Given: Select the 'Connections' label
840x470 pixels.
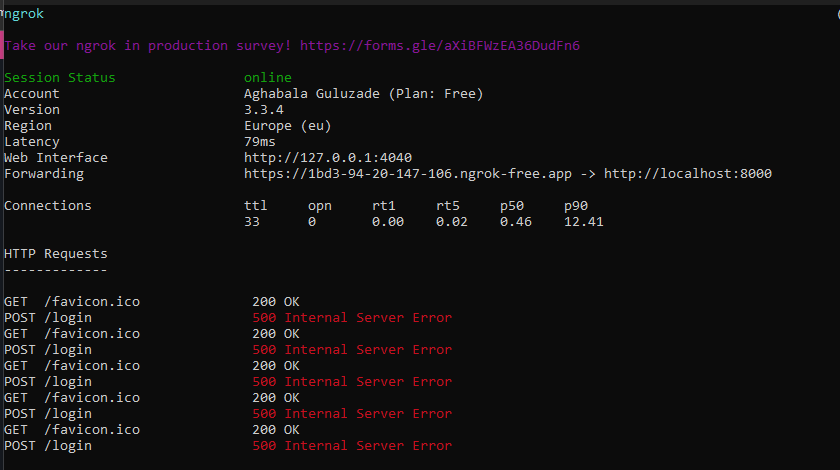Looking at the screenshot, I should click(x=48, y=206).
